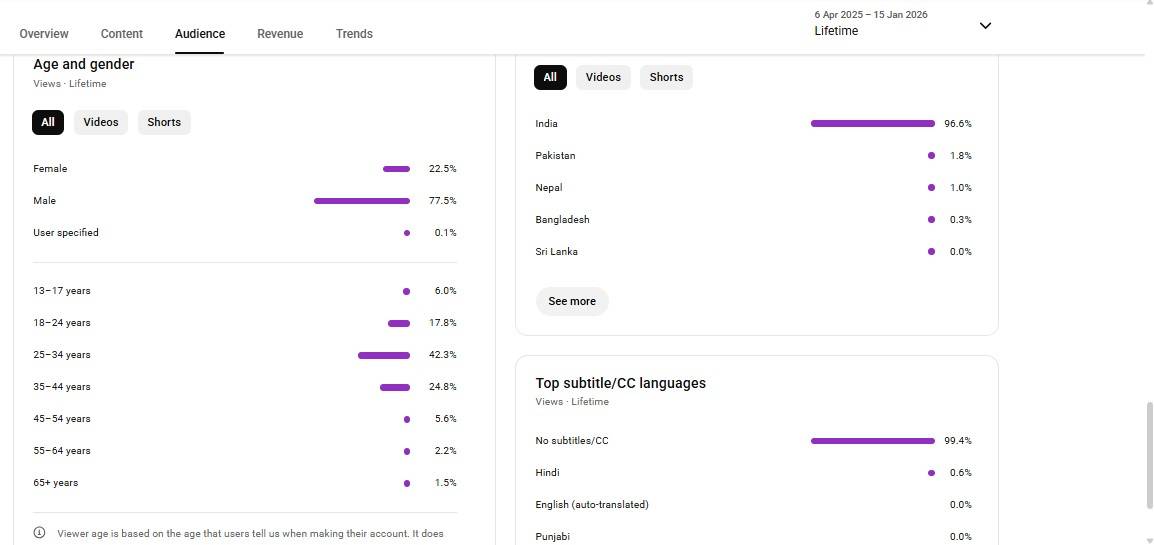Image resolution: width=1154 pixels, height=545 pixels.
Task: Show only Videos in geography card
Action: [603, 77]
